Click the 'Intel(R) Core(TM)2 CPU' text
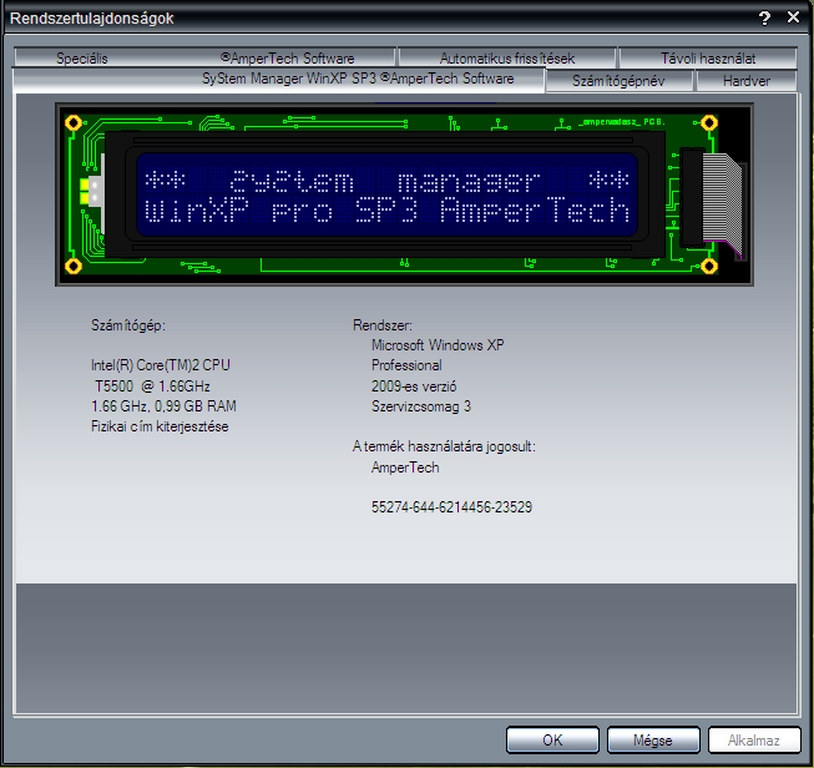Image resolution: width=814 pixels, height=768 pixels. [160, 365]
